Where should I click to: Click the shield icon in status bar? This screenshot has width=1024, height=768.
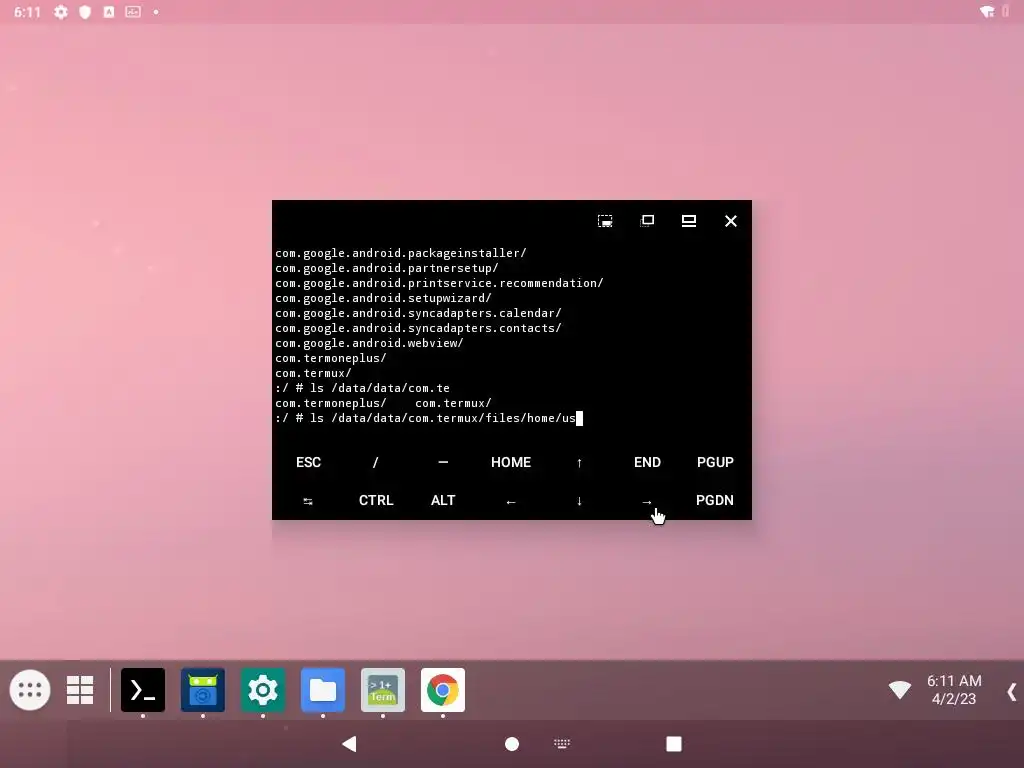pyautogui.click(x=85, y=12)
